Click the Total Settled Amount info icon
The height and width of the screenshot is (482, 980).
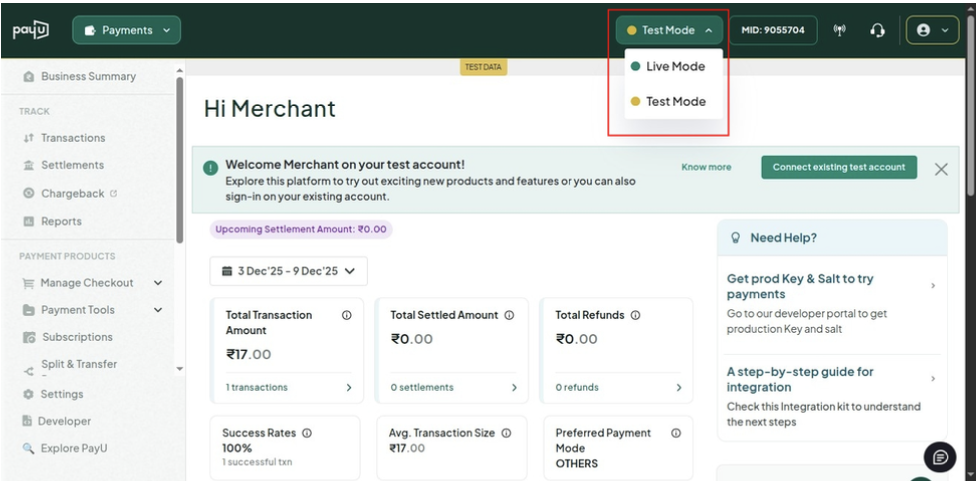(x=509, y=315)
